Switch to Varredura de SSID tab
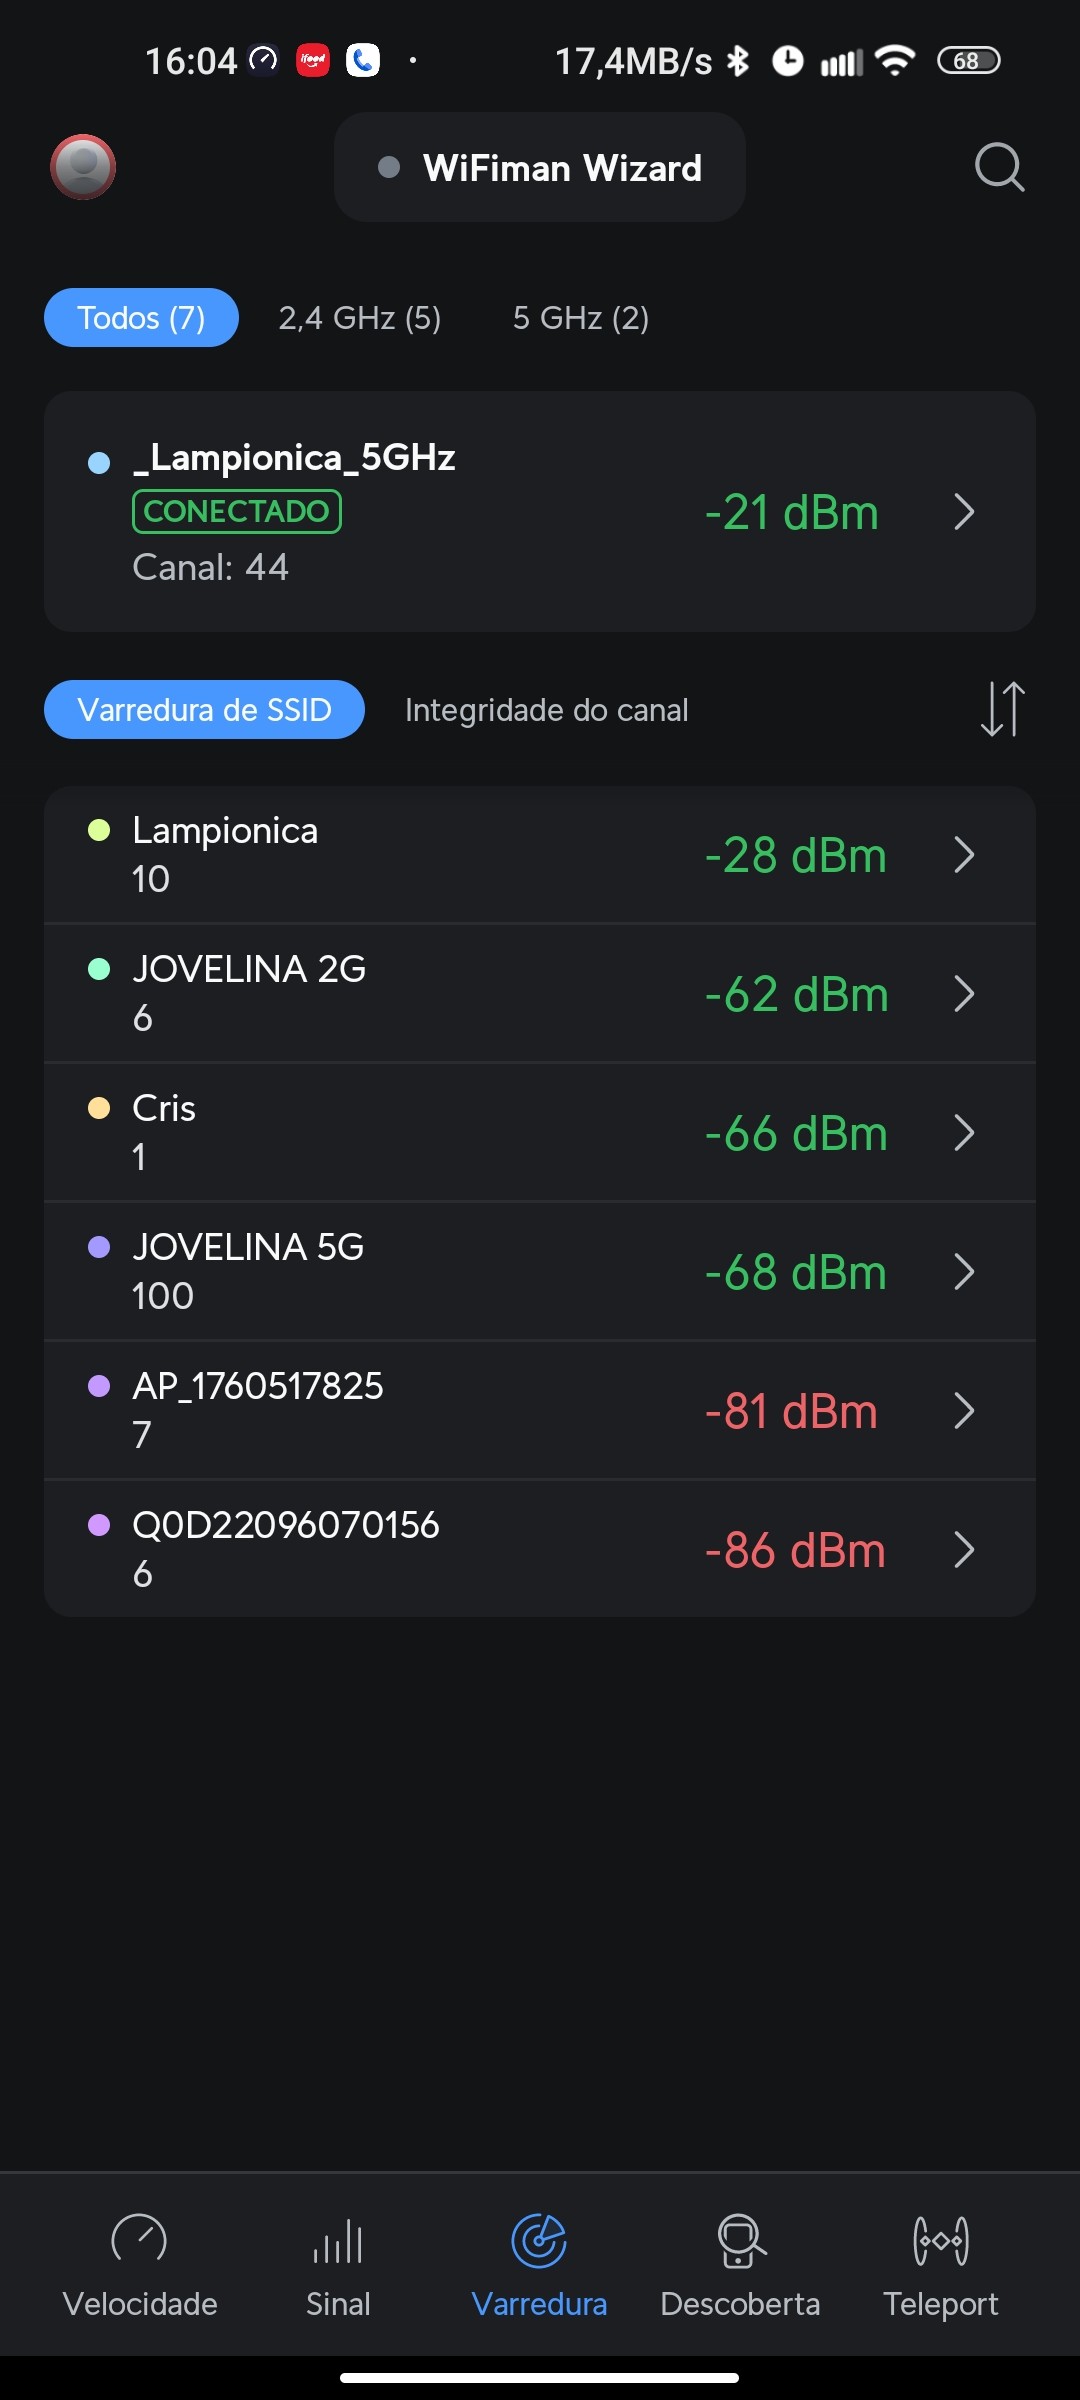This screenshot has height=2400, width=1080. click(204, 710)
